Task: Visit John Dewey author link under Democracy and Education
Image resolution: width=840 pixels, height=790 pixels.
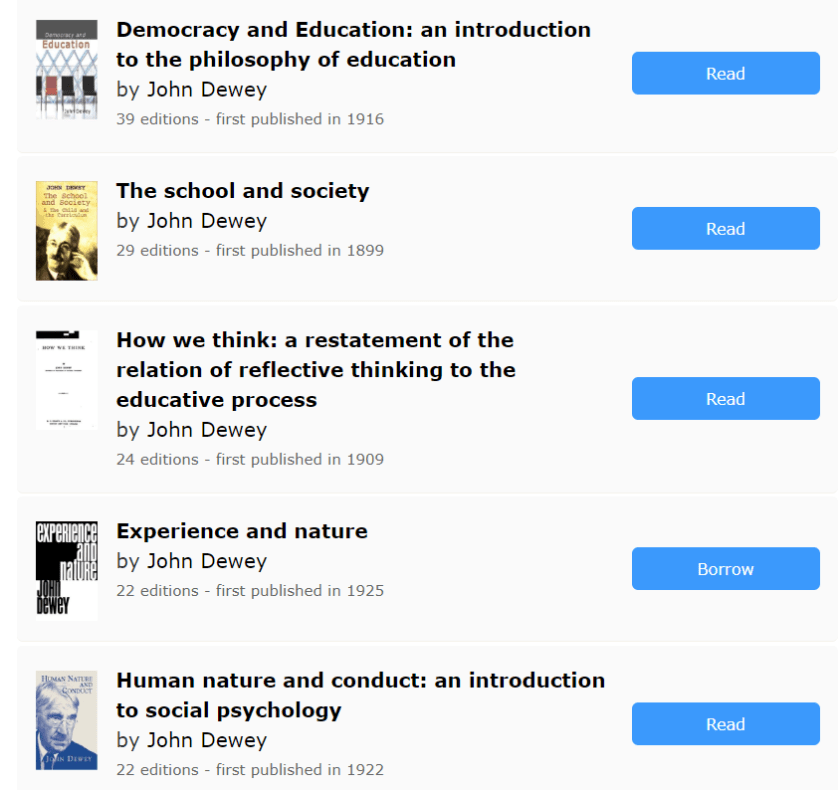Action: pyautogui.click(x=206, y=90)
